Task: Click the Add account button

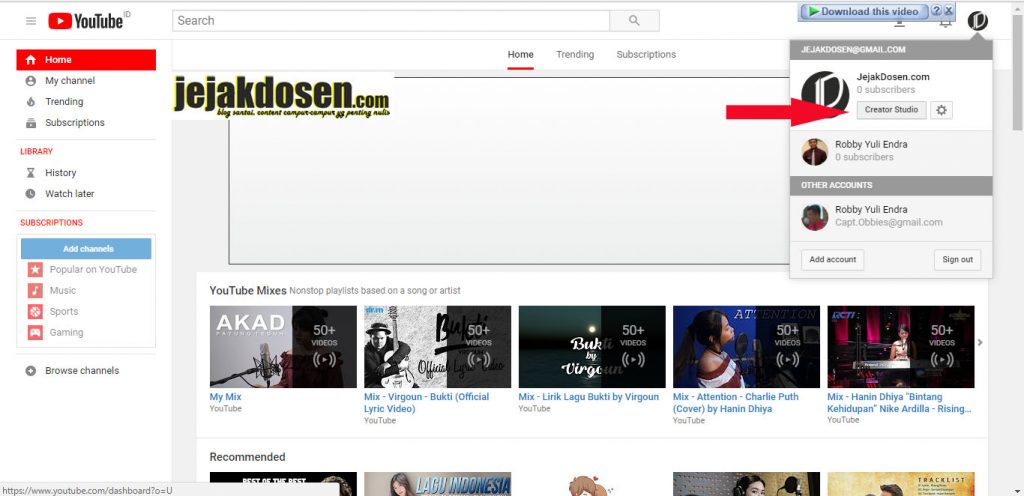Action: tap(833, 260)
